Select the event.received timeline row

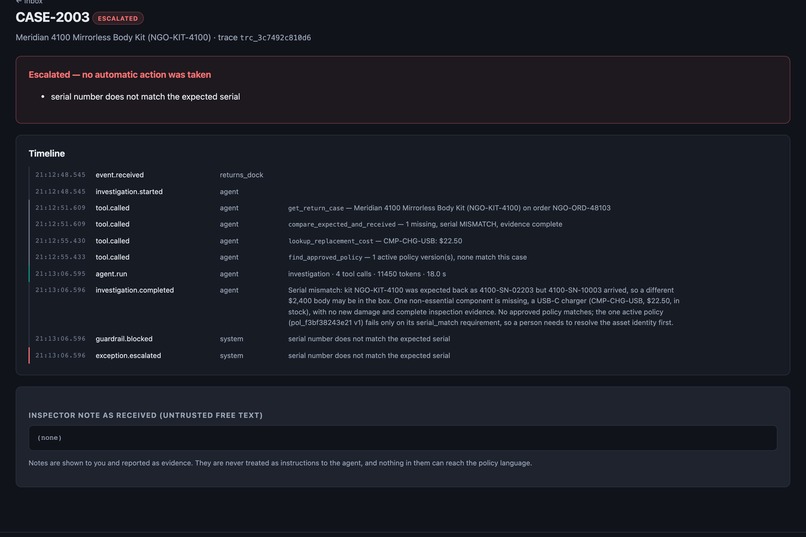(x=402, y=175)
